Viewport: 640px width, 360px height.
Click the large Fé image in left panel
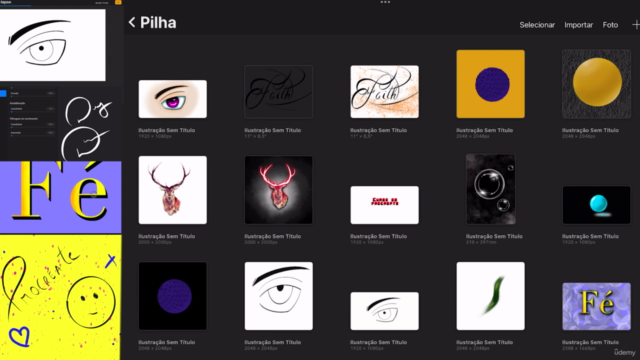tap(60, 197)
